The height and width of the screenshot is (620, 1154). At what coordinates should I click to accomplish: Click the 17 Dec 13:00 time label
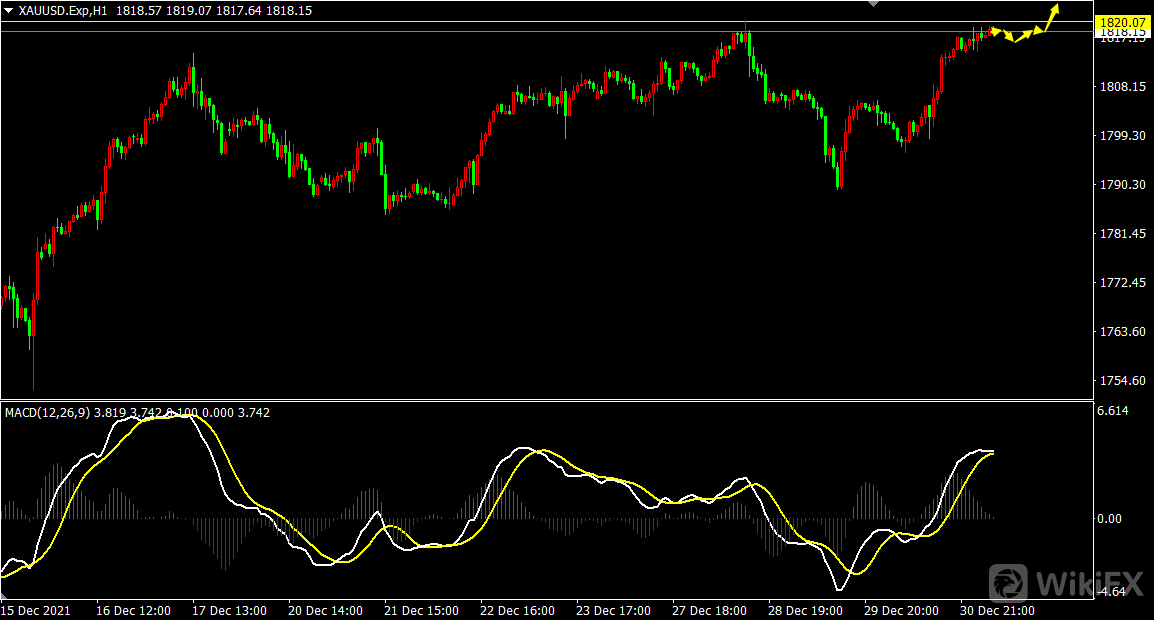point(229,609)
